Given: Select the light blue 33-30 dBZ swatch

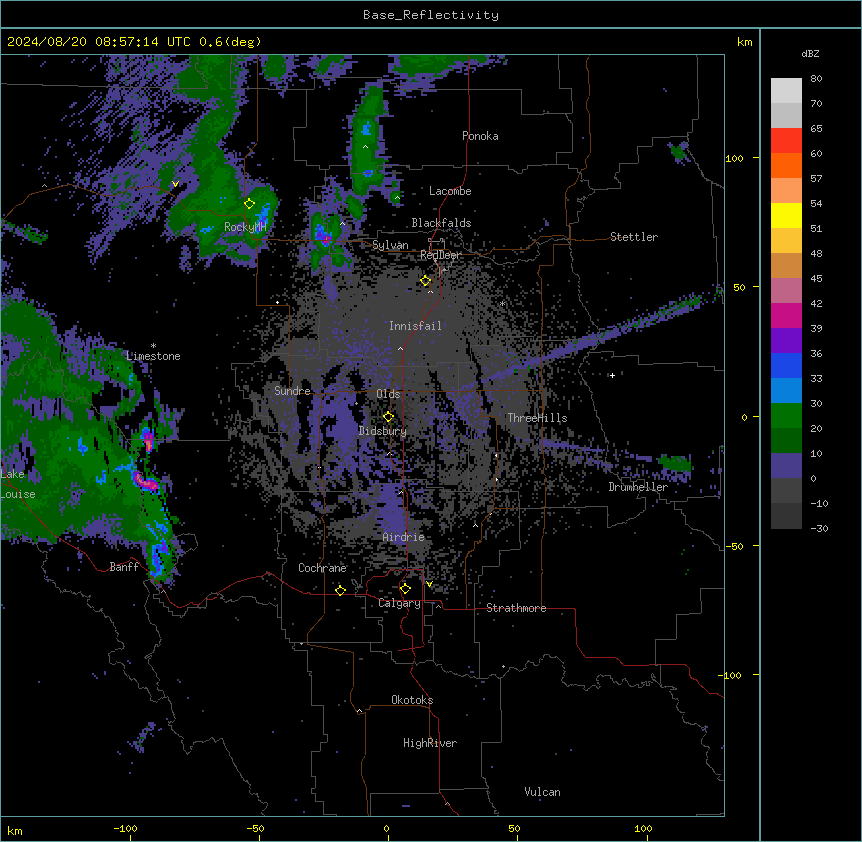Looking at the screenshot, I should coord(786,390).
